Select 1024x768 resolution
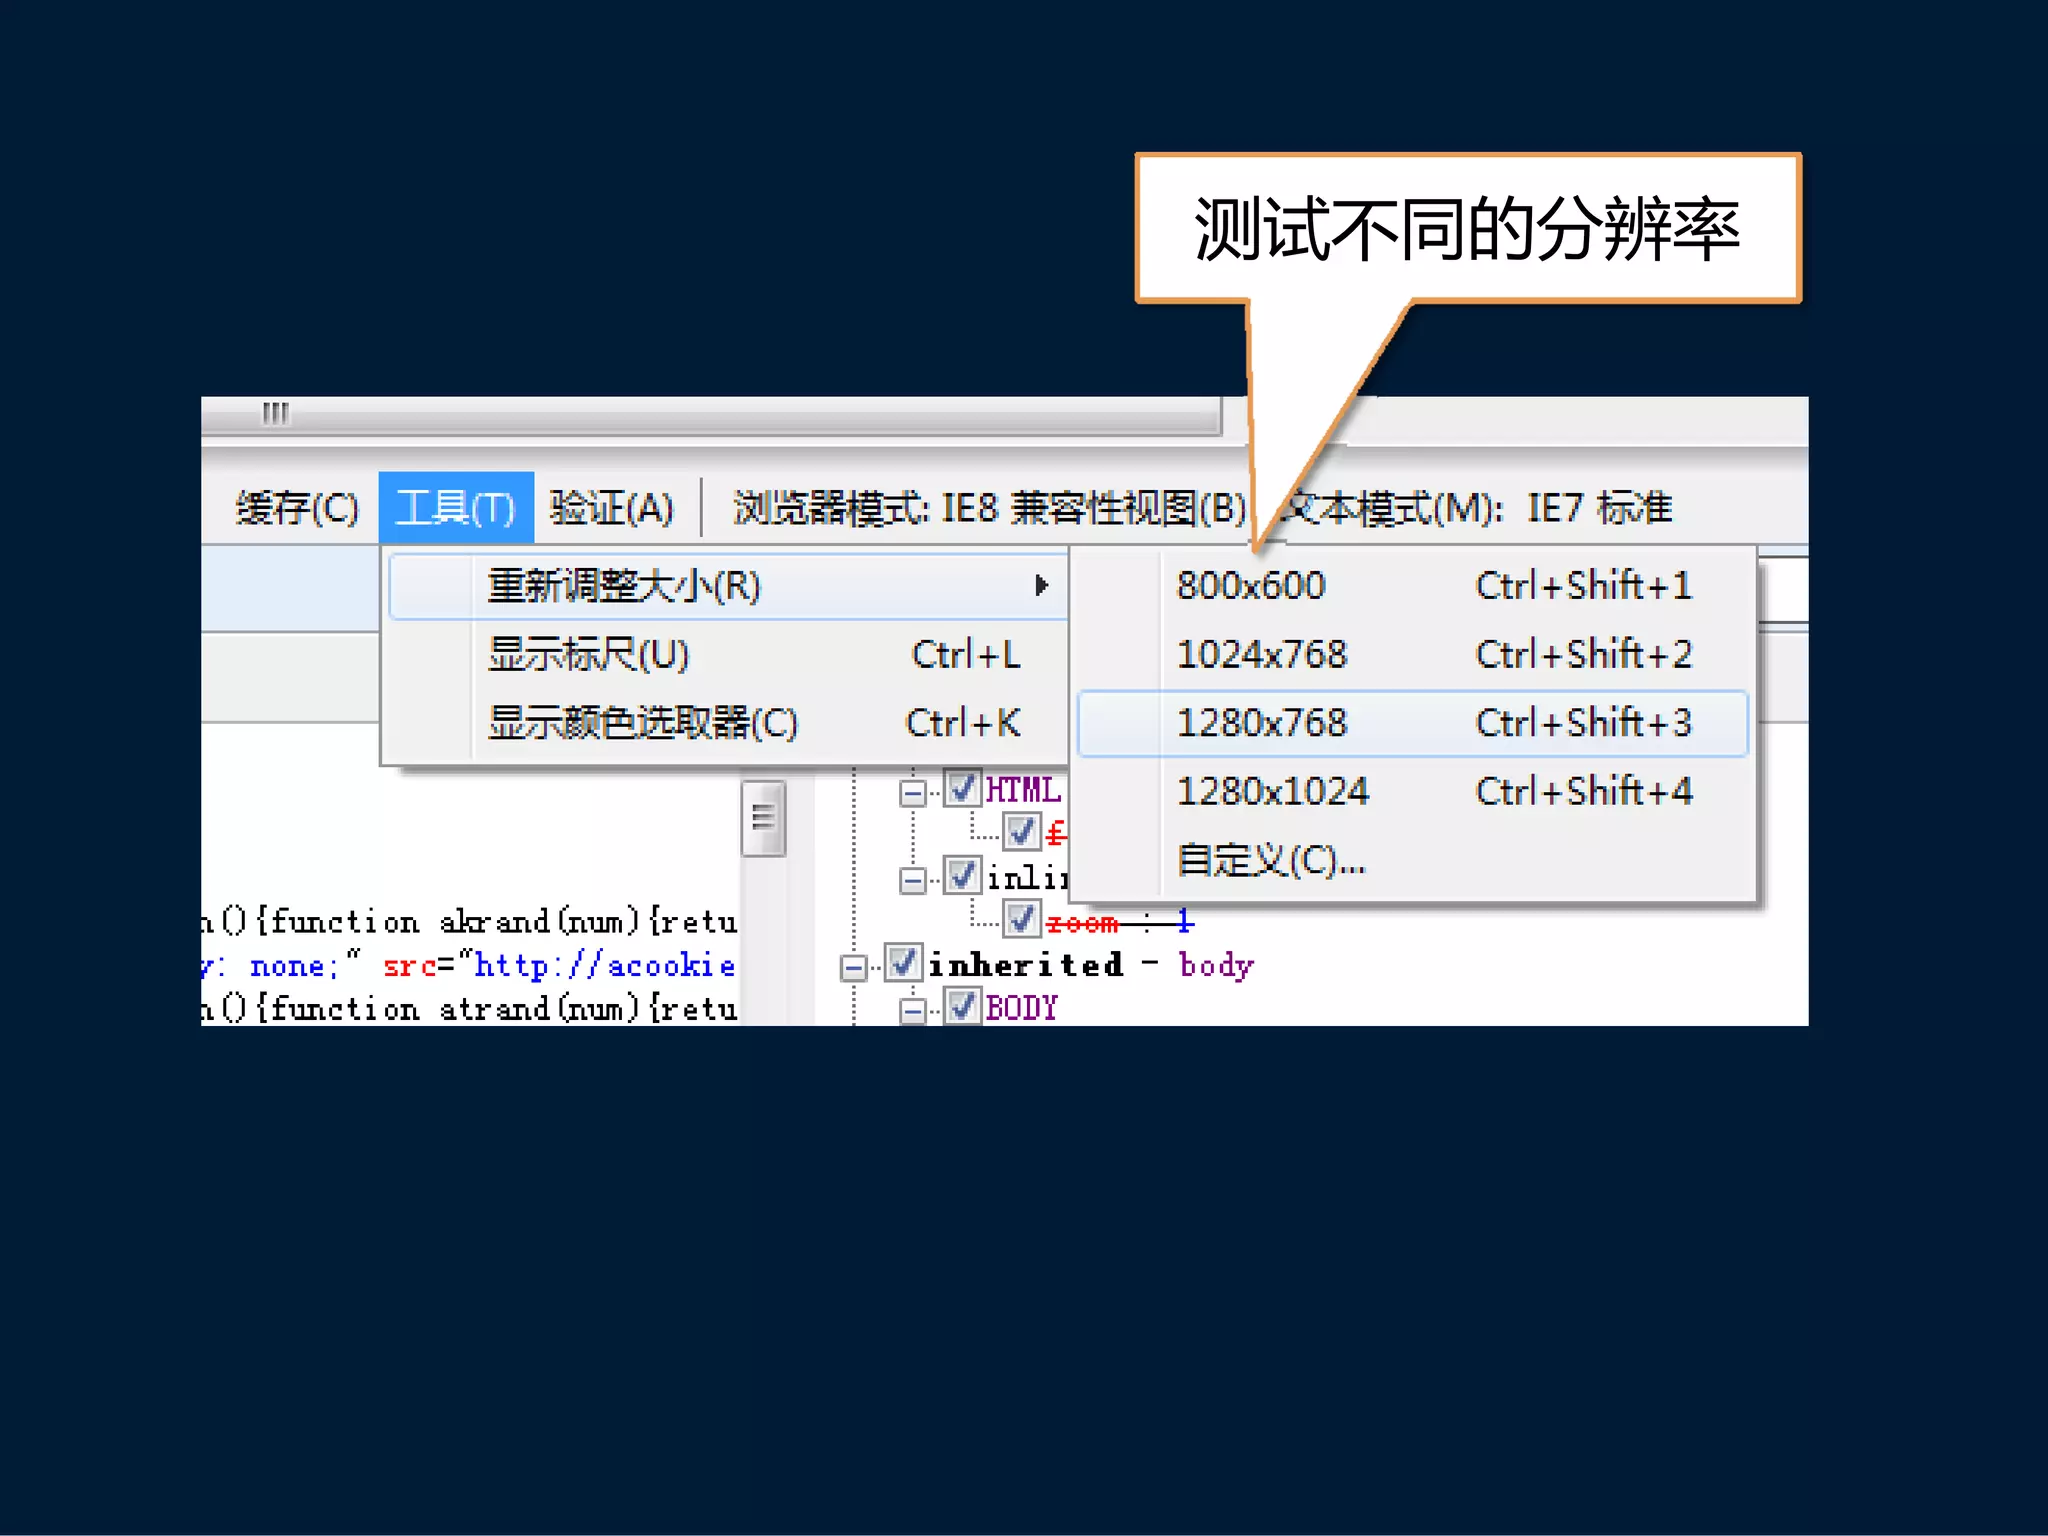This screenshot has width=2048, height=1536. [1413, 655]
